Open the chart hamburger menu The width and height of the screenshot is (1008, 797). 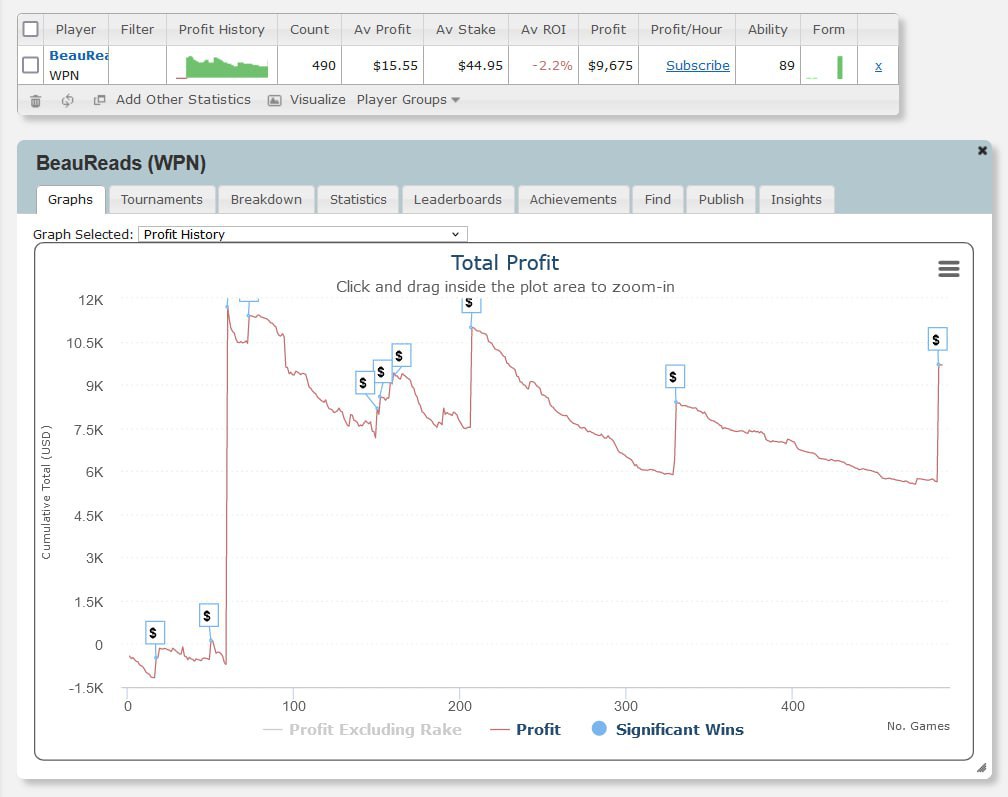coord(948,269)
